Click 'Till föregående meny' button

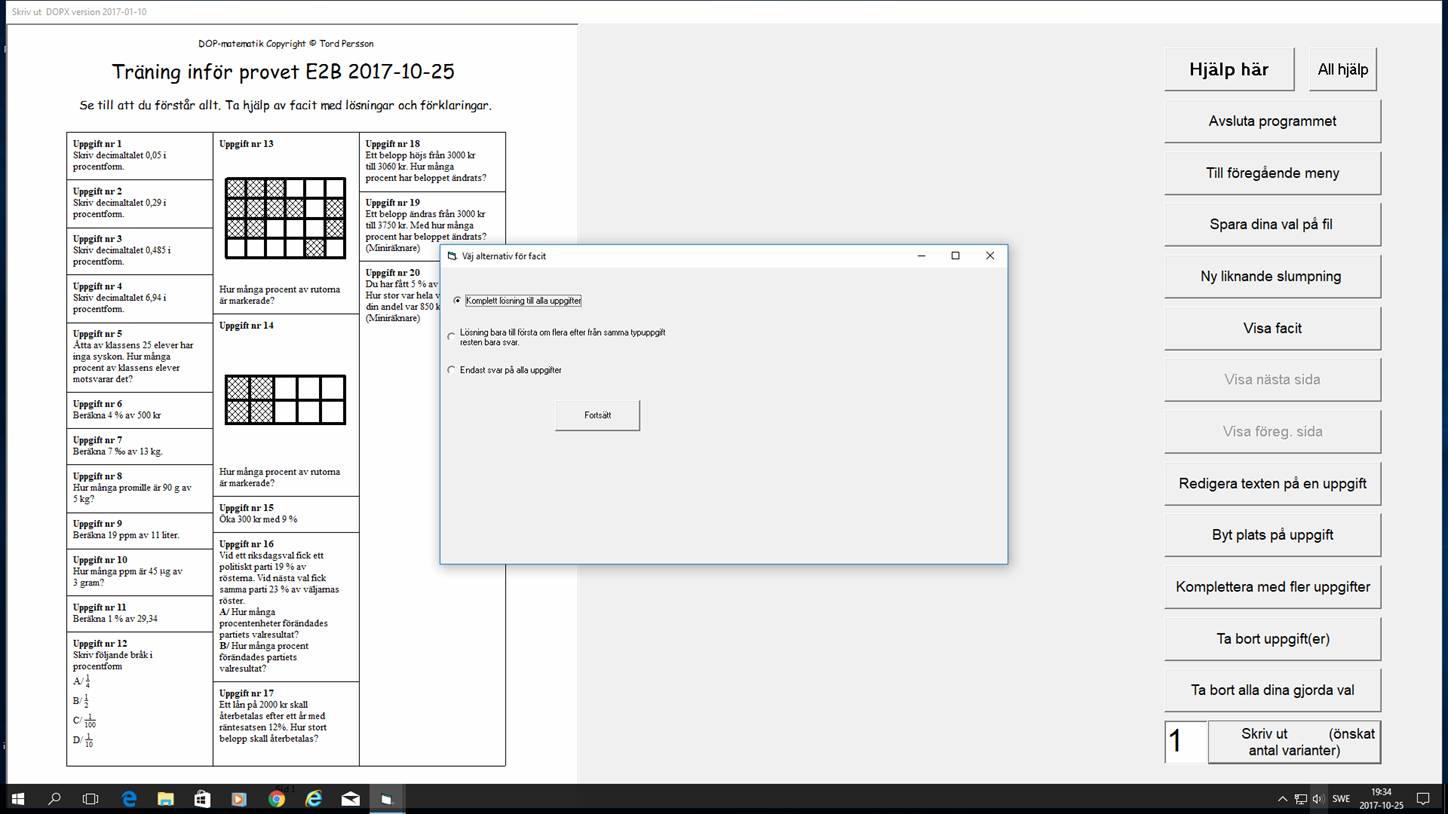click(1272, 173)
